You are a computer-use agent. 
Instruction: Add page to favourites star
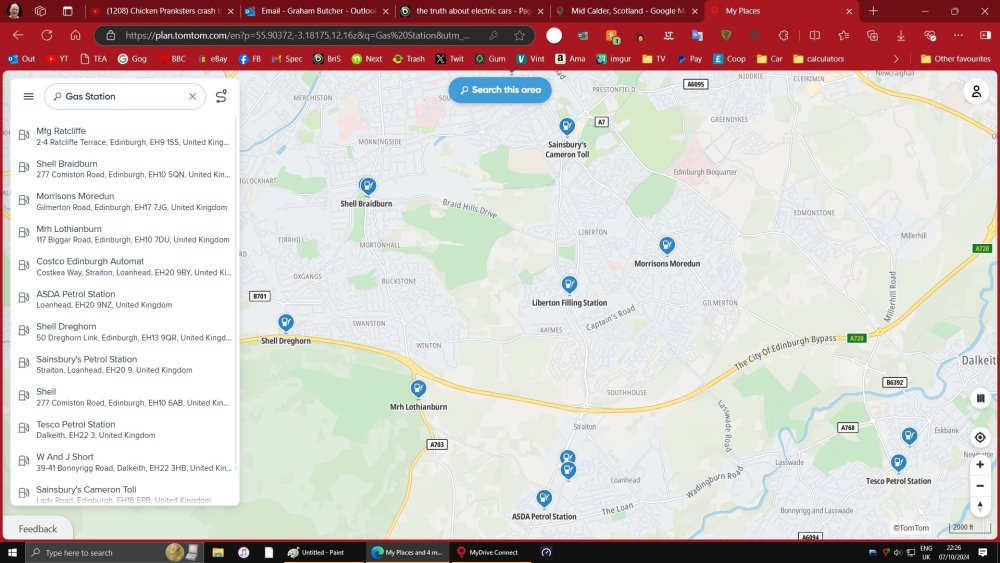pos(520,36)
